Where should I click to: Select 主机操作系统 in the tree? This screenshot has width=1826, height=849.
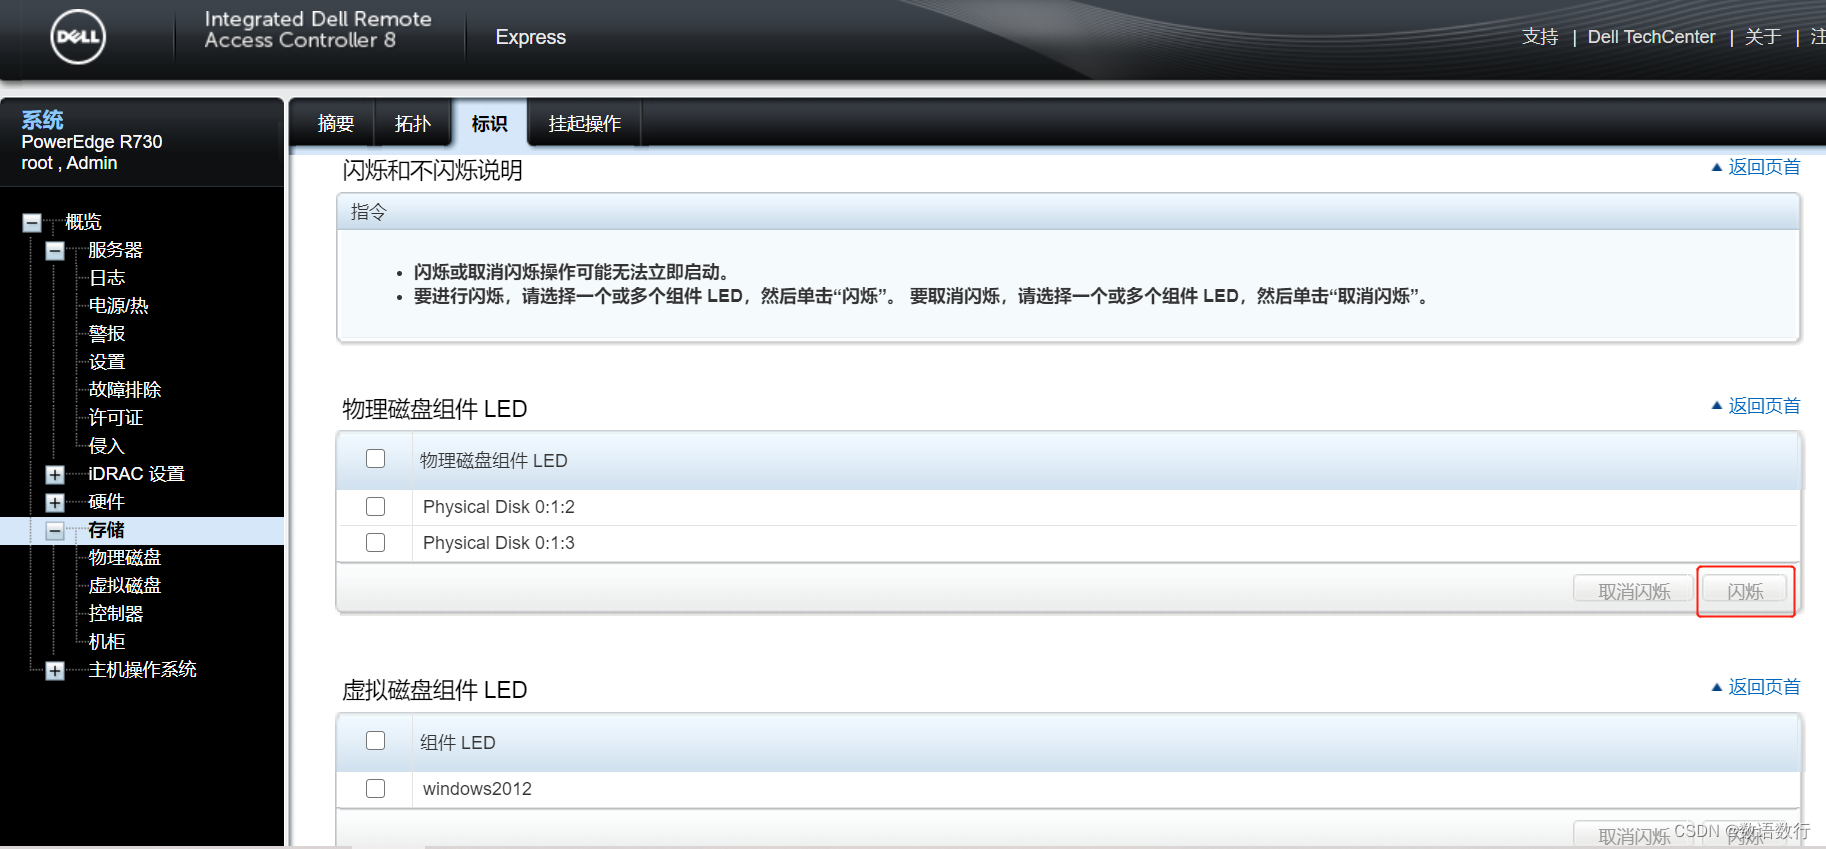(142, 670)
